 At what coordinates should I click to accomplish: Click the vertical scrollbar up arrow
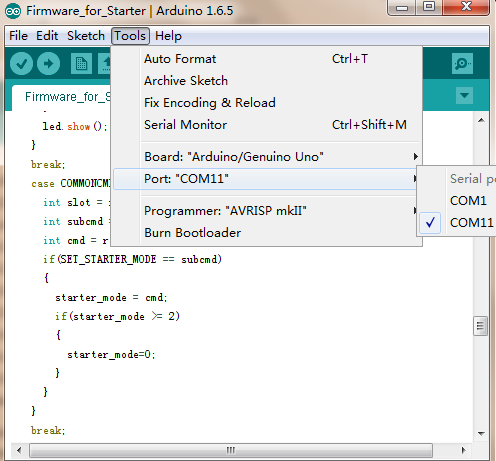click(481, 120)
